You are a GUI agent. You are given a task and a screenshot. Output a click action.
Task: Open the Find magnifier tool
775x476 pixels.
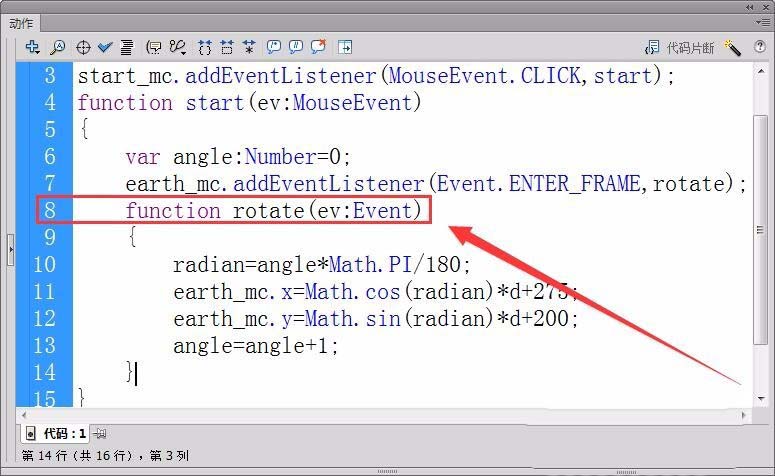(57, 47)
